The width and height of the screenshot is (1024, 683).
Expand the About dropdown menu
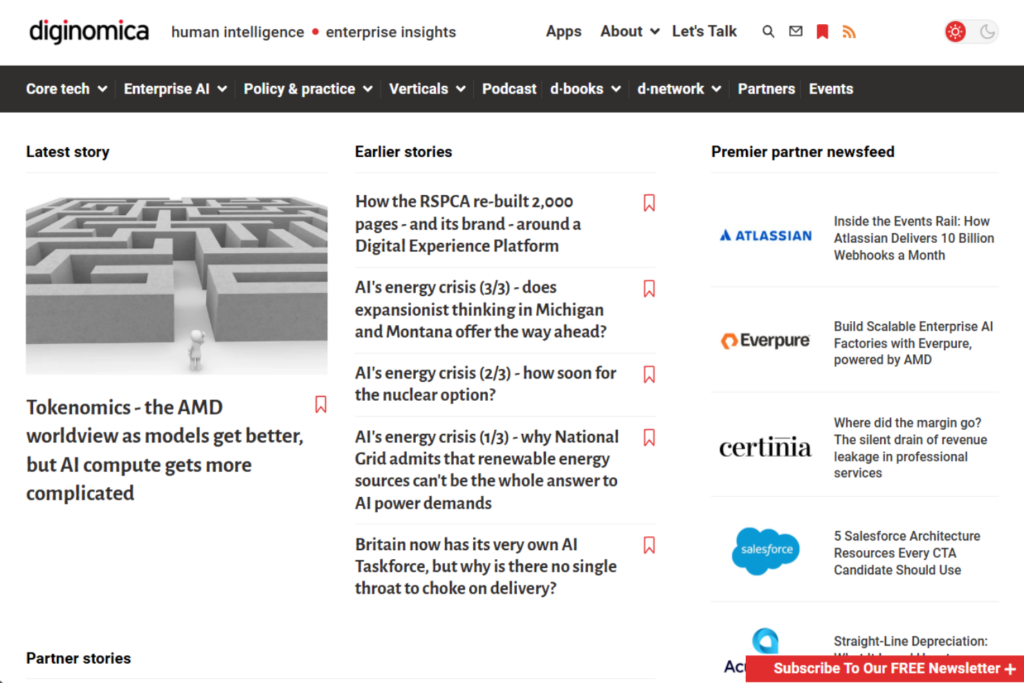click(x=630, y=31)
